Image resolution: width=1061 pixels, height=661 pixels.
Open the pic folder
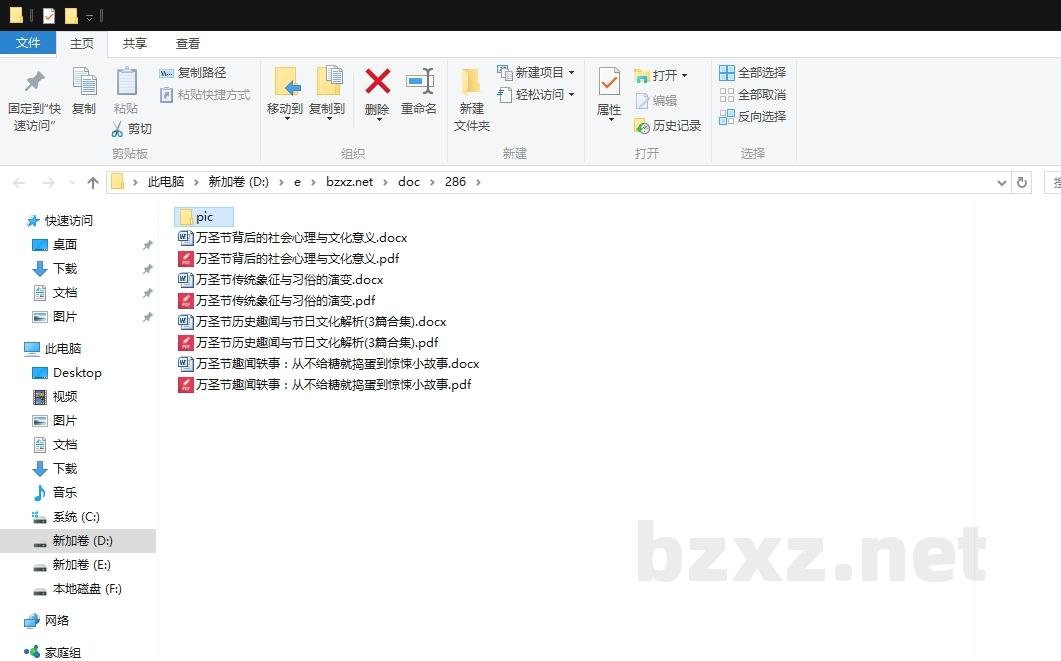pos(204,217)
